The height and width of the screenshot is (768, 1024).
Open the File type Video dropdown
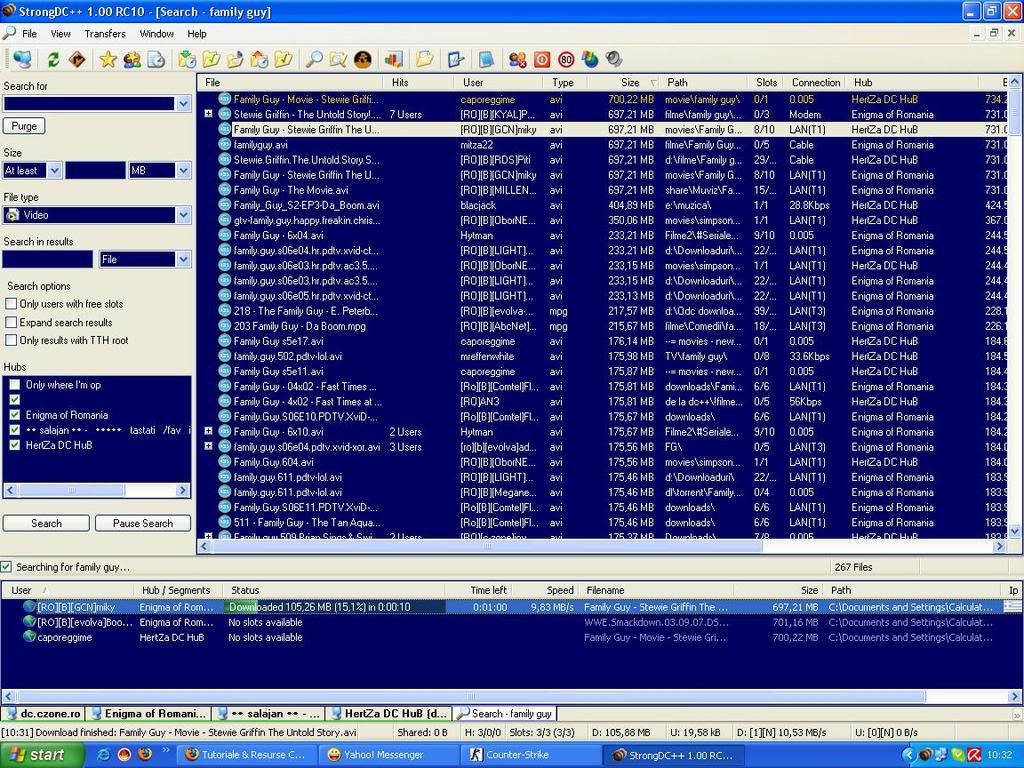click(x=184, y=215)
